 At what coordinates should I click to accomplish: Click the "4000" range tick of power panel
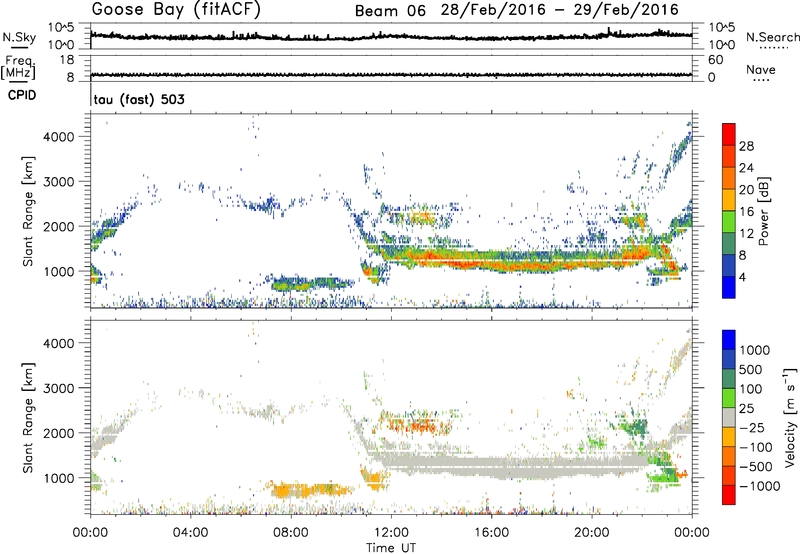[59, 137]
